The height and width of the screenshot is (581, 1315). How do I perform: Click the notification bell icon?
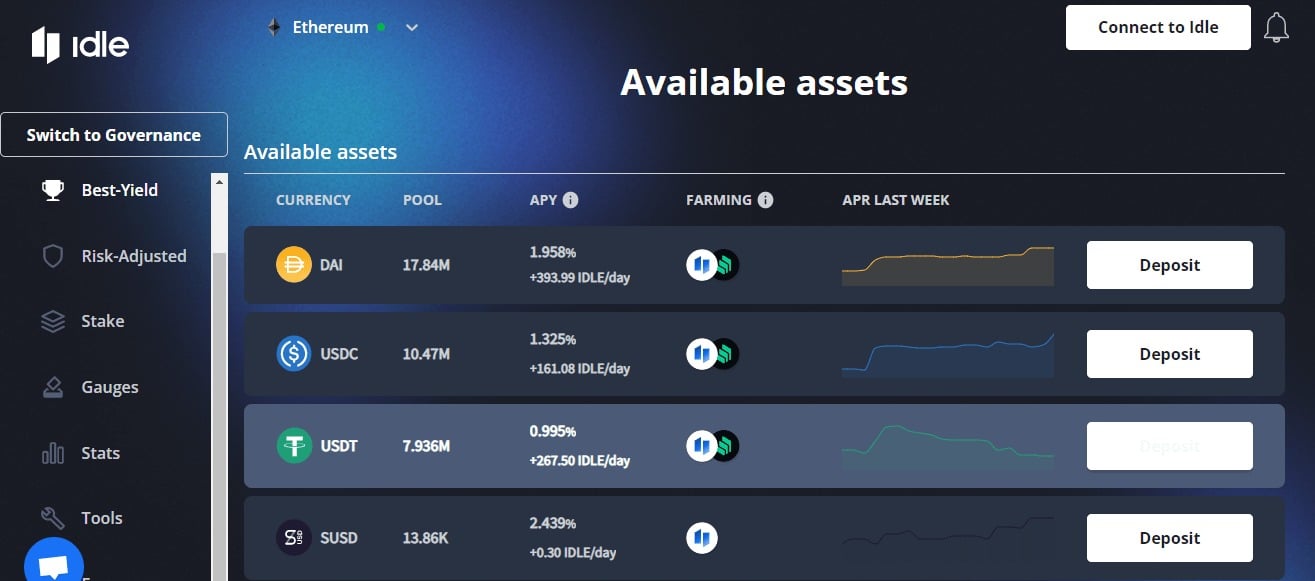[1276, 28]
